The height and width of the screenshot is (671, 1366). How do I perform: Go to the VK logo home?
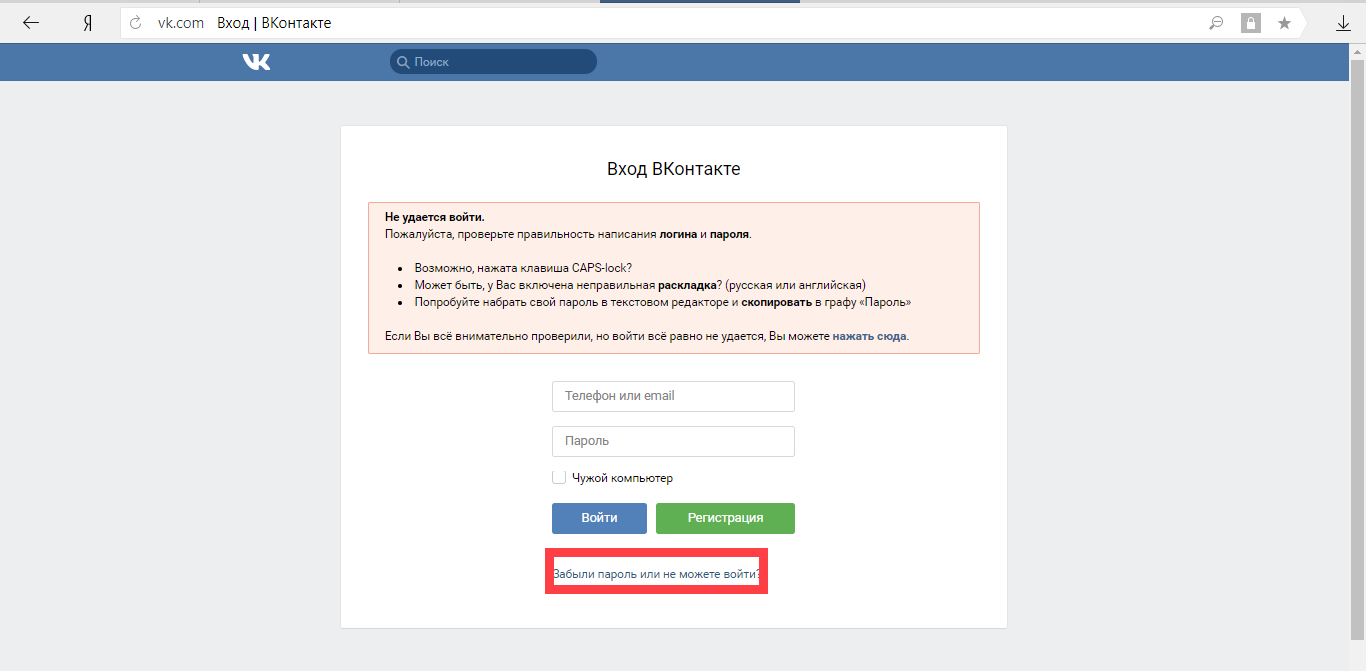pos(256,62)
